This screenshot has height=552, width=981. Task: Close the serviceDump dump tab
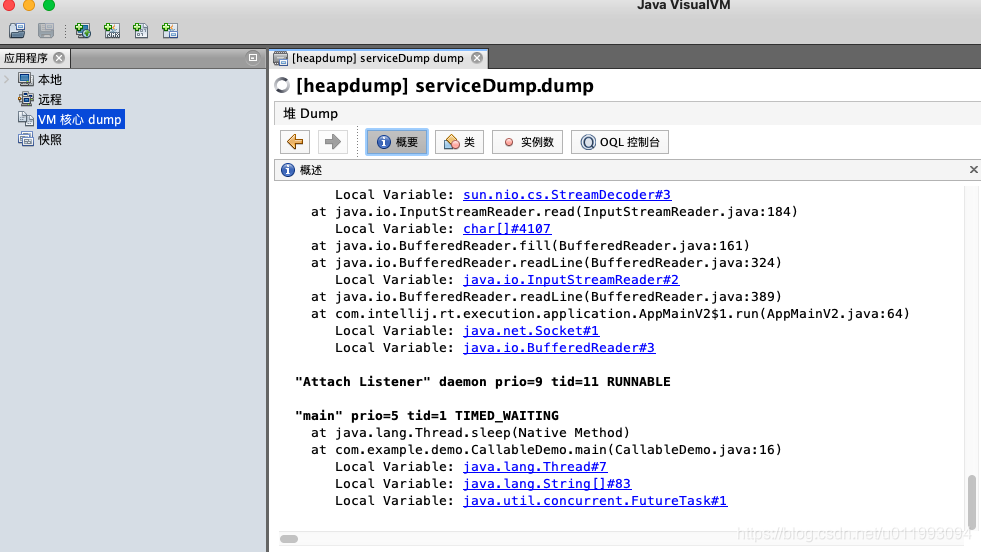coord(477,58)
